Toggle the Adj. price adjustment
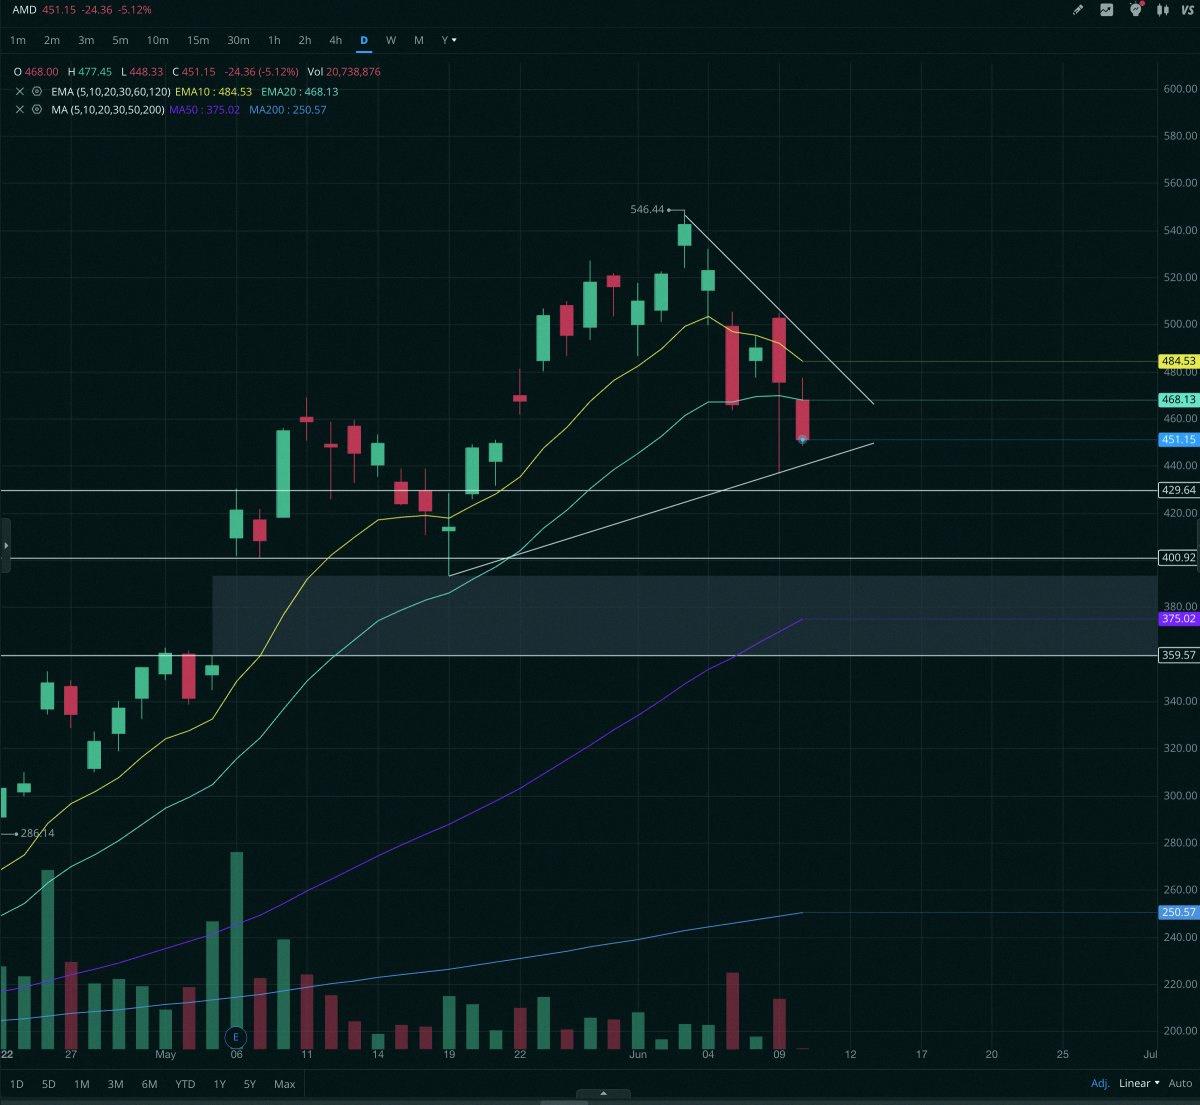 tap(1100, 1083)
